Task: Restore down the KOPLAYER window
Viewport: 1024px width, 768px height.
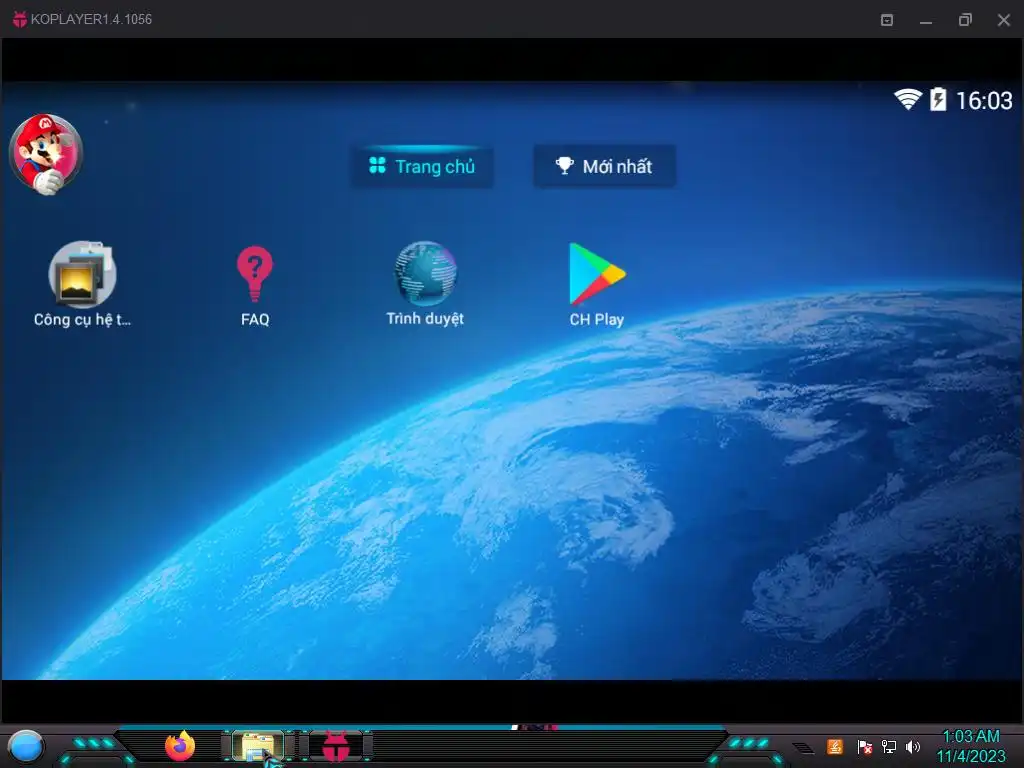Action: point(965,20)
